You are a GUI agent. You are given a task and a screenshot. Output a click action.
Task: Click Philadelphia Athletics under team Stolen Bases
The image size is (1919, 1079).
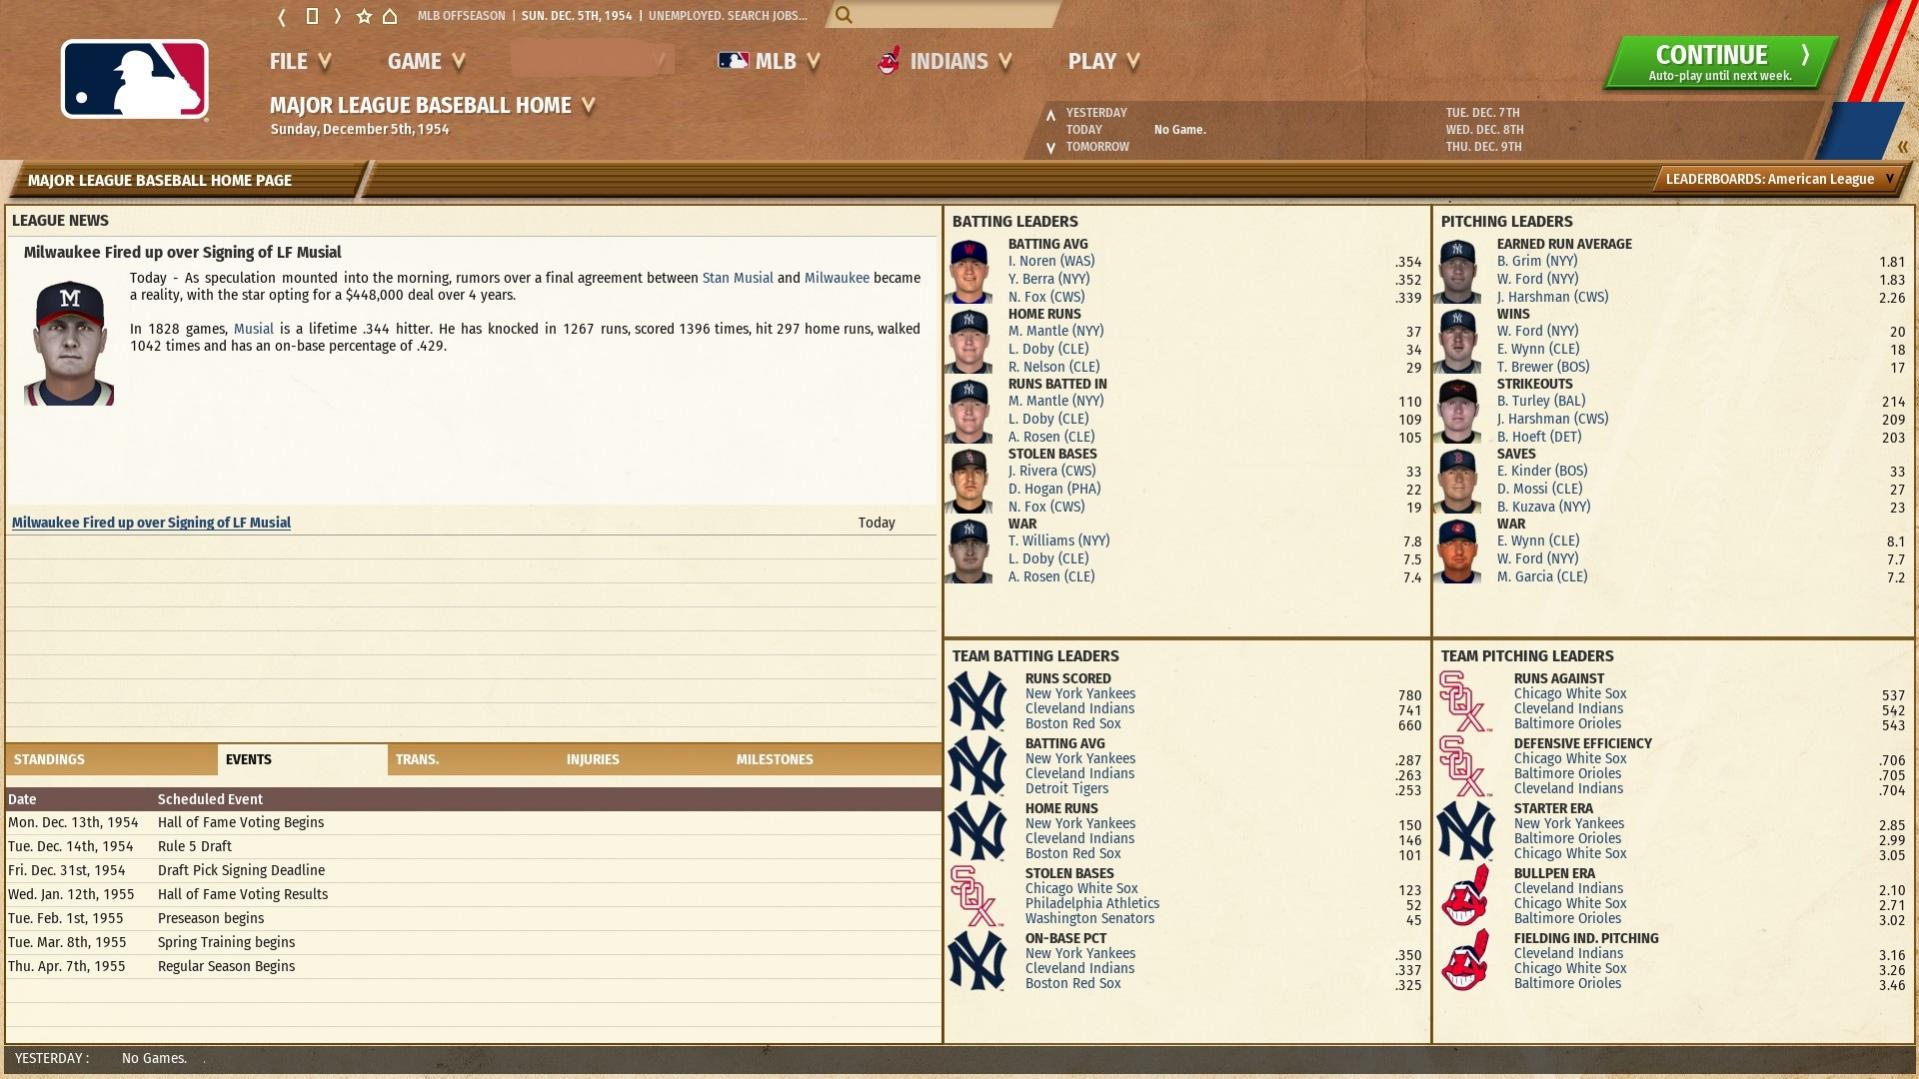click(1092, 904)
